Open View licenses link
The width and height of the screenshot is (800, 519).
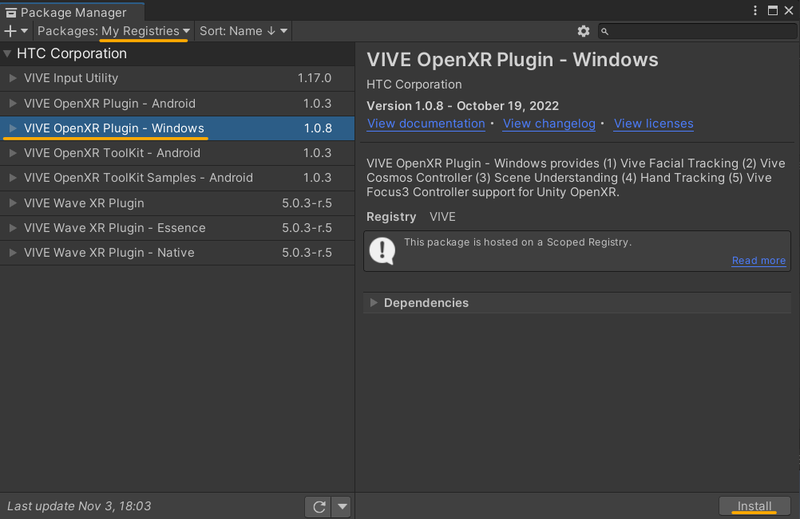654,124
